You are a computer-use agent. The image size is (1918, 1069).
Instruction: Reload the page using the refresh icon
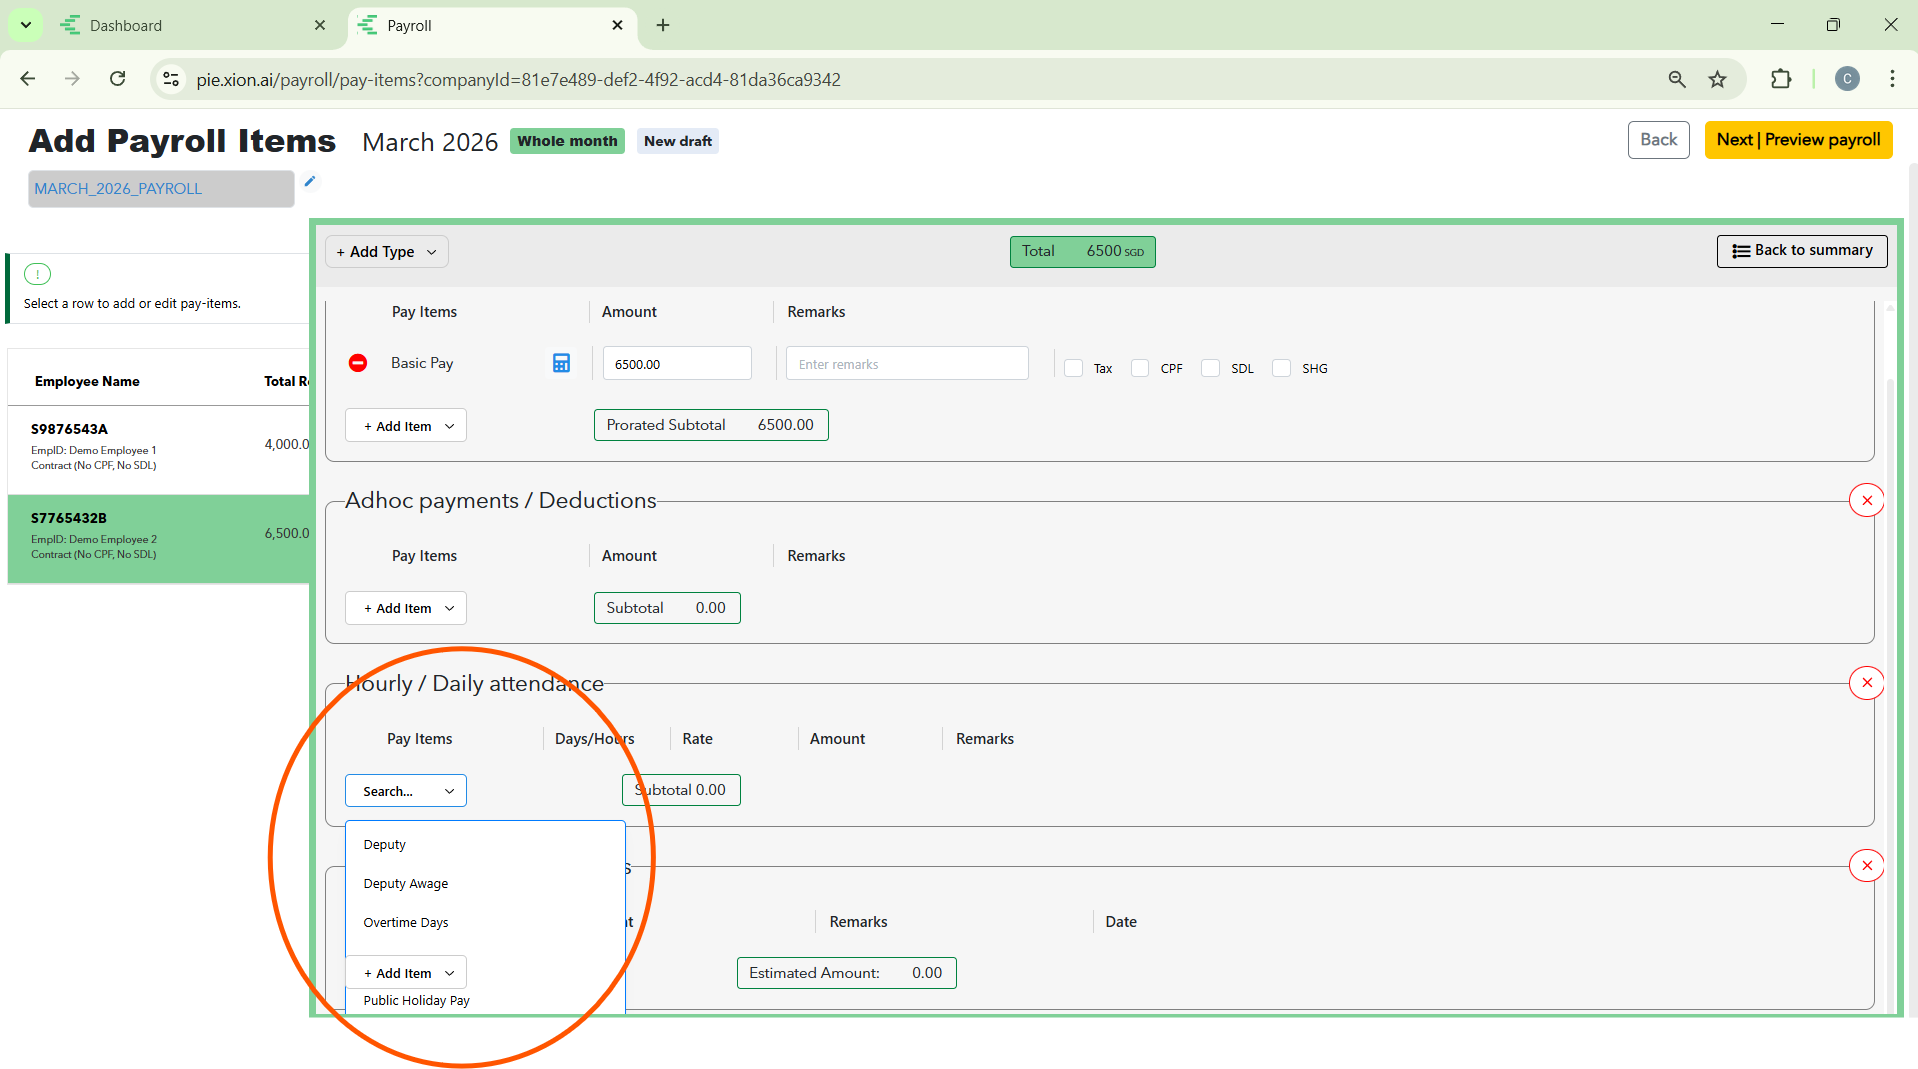(118, 79)
